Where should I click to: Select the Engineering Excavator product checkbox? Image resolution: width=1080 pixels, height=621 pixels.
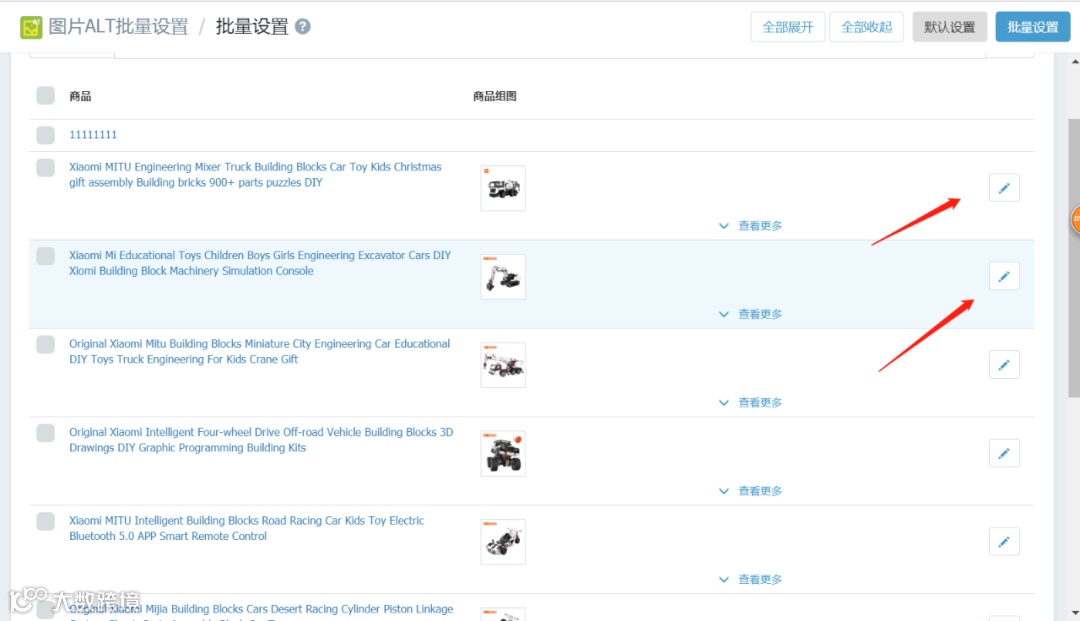click(x=45, y=256)
